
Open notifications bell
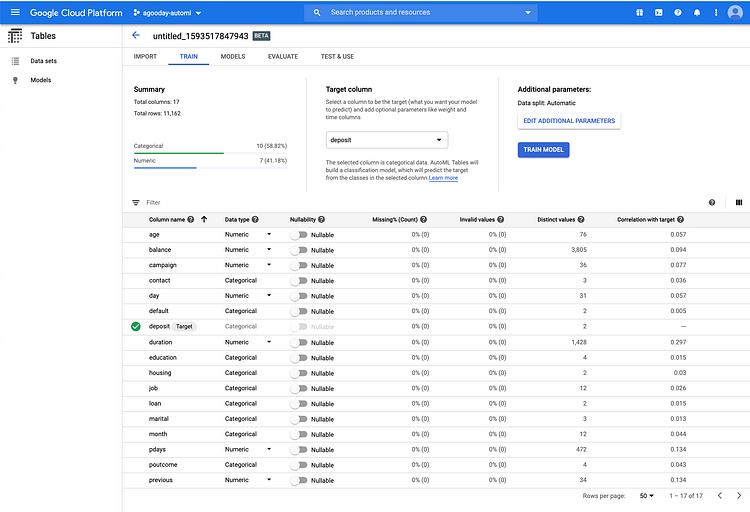pos(697,12)
